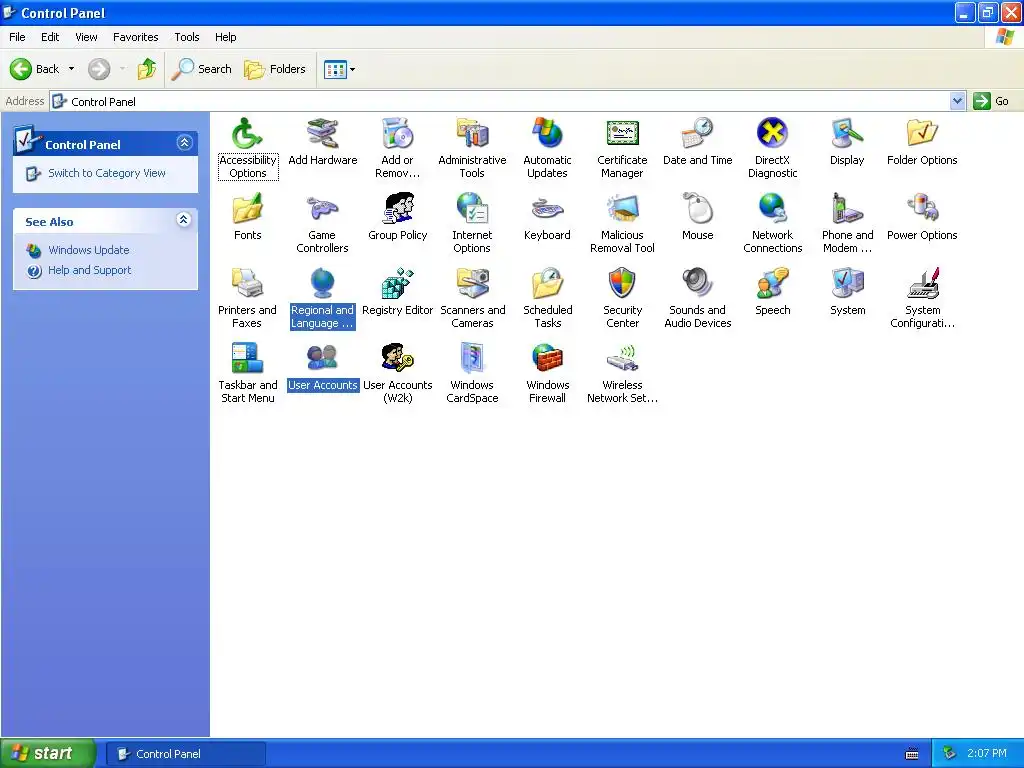
Task: Open Security Center shield icon
Action: coord(622,284)
